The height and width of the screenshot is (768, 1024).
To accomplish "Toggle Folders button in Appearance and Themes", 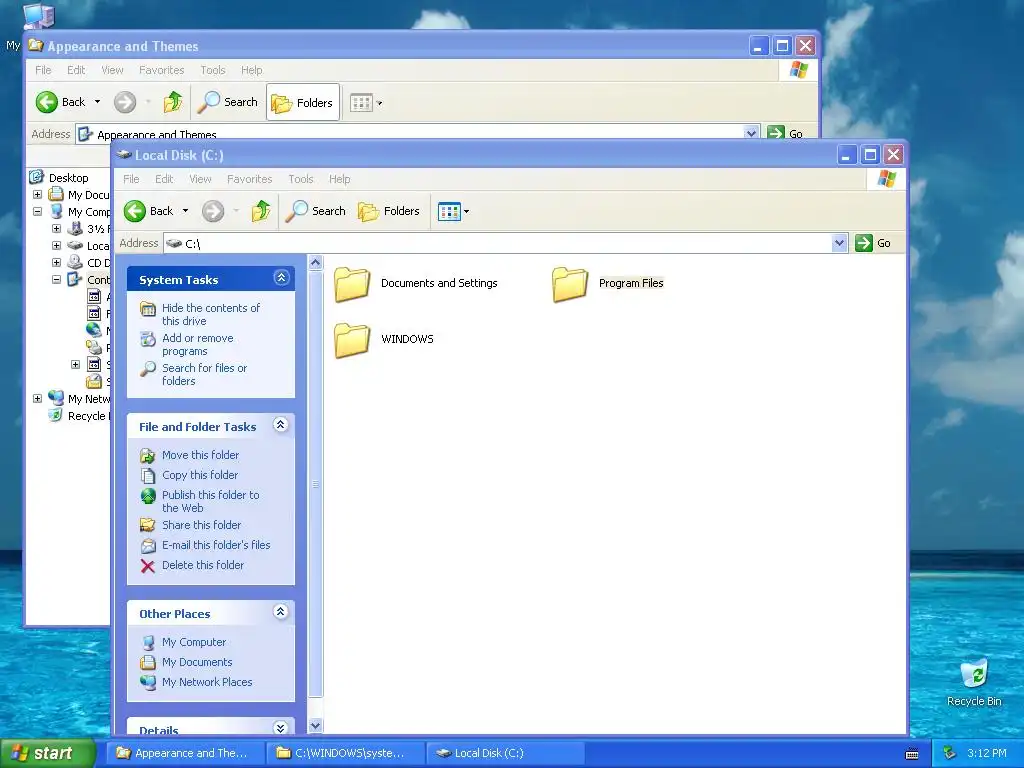I will 302,103.
